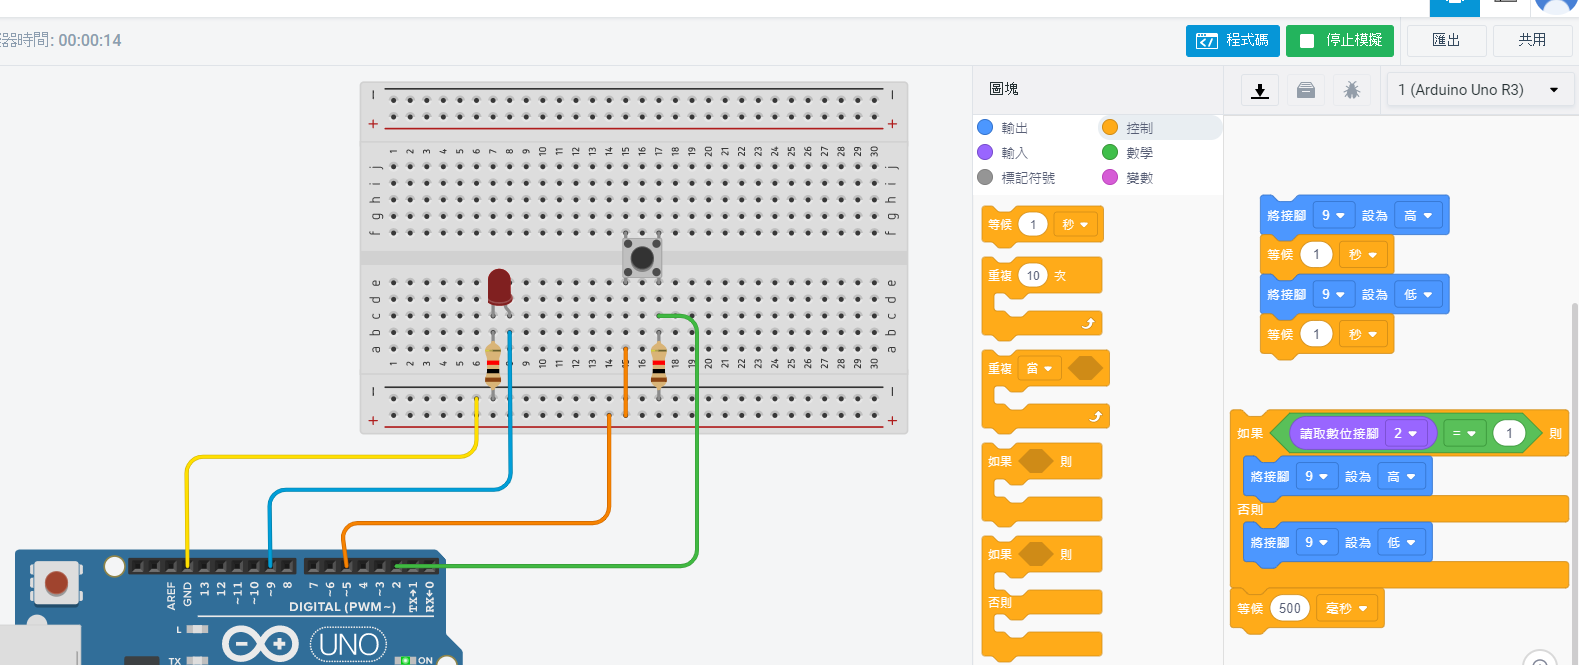The width and height of the screenshot is (1579, 665).
Task: Select the resistor connected to the LED
Action: [493, 366]
